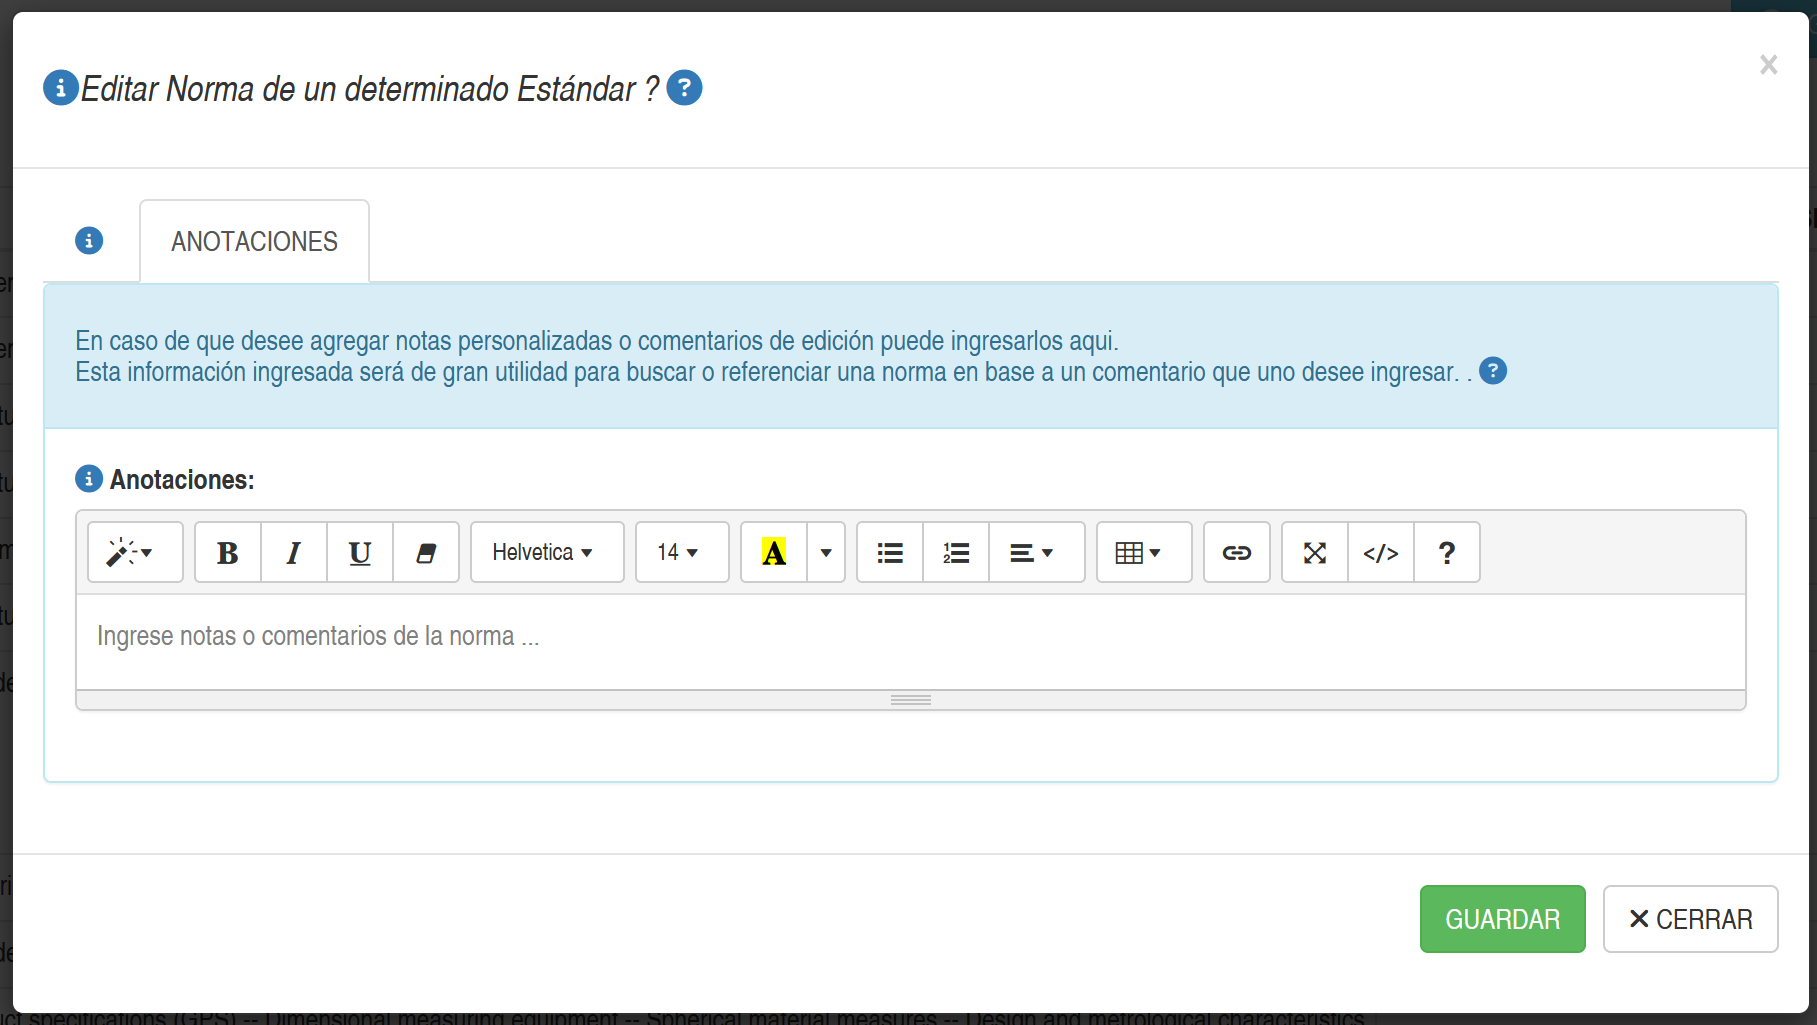Toggle underline text formatting
Viewport: 1817px width, 1025px height.
pos(360,553)
